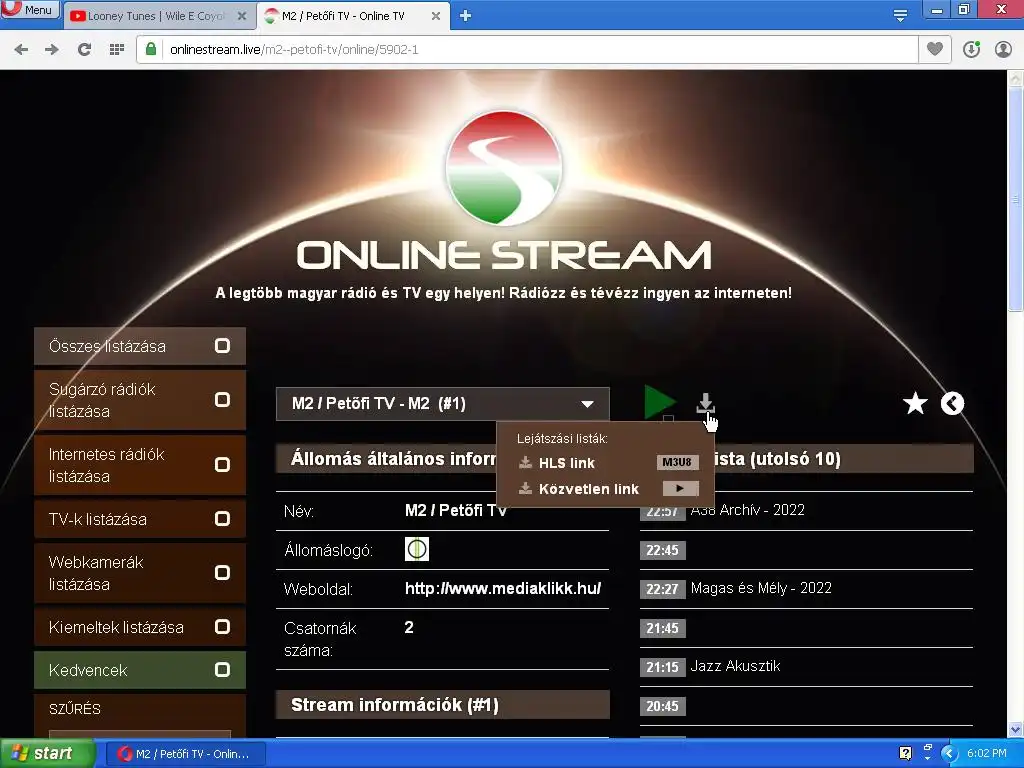Image resolution: width=1024 pixels, height=768 pixels.
Task: Click the 21:15 time badge
Action: [662, 667]
